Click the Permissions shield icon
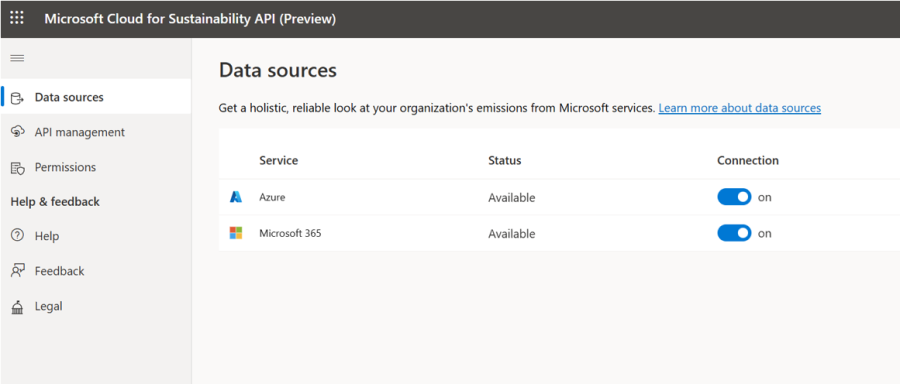 coord(17,168)
